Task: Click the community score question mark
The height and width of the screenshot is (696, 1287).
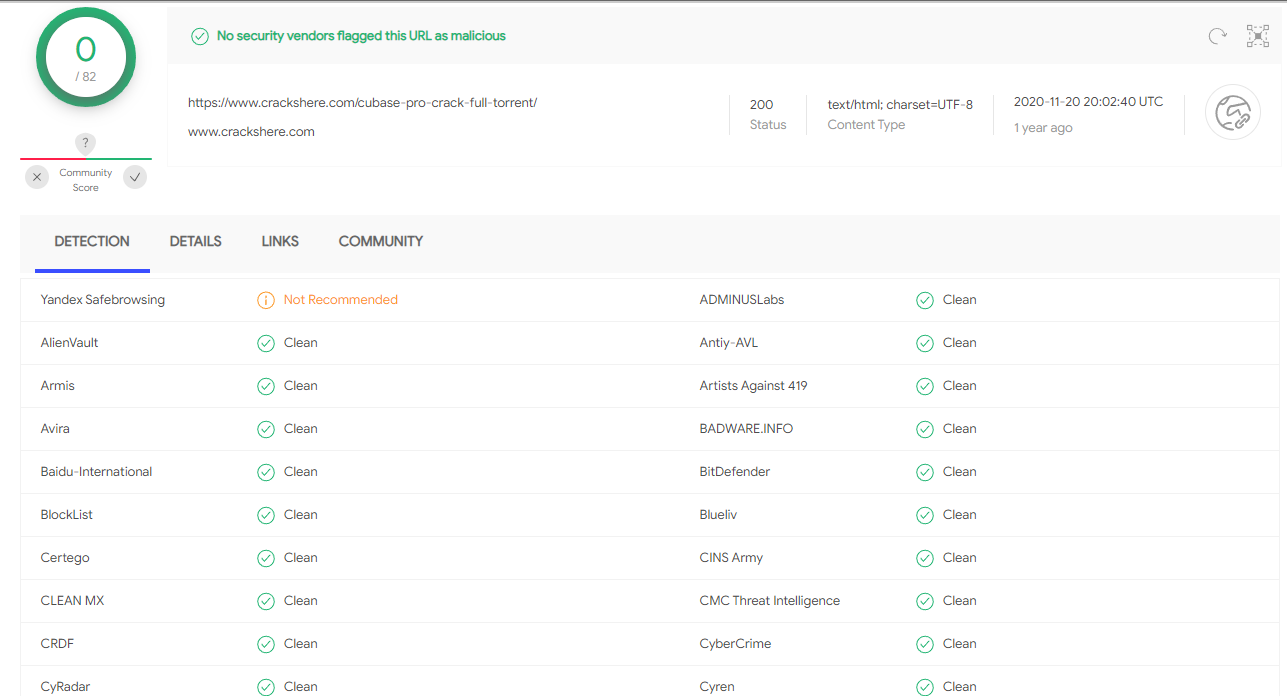Action: click(x=86, y=143)
